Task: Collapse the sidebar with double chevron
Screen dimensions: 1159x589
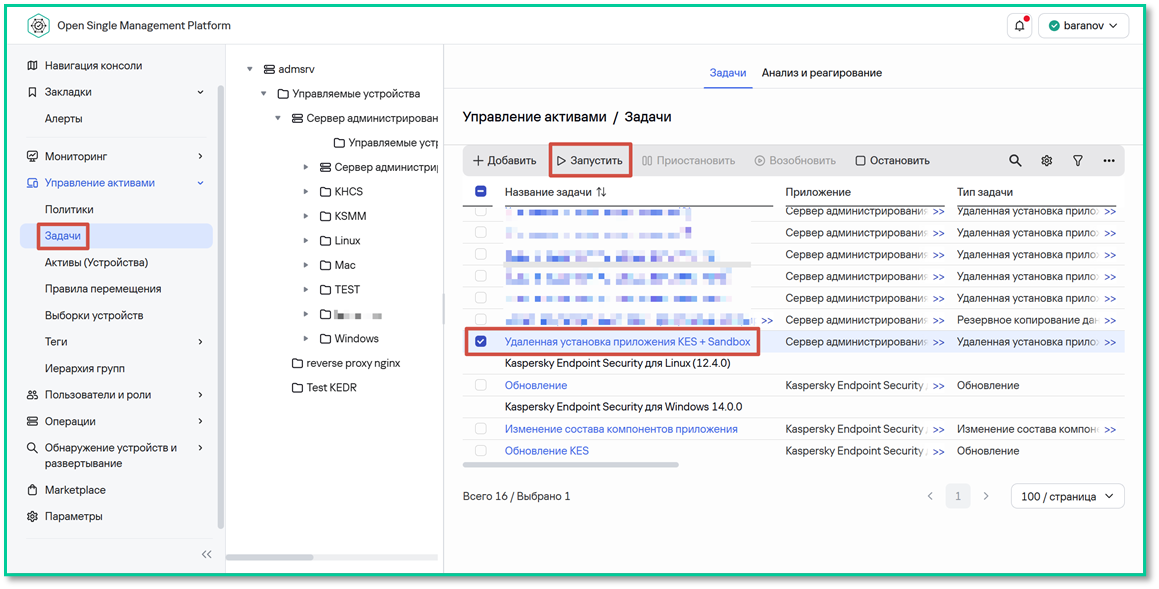Action: point(206,554)
